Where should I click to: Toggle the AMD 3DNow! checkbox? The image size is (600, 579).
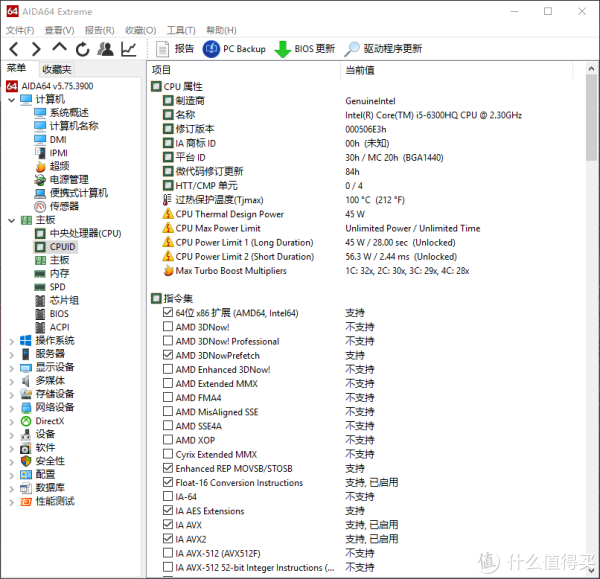coord(168,326)
